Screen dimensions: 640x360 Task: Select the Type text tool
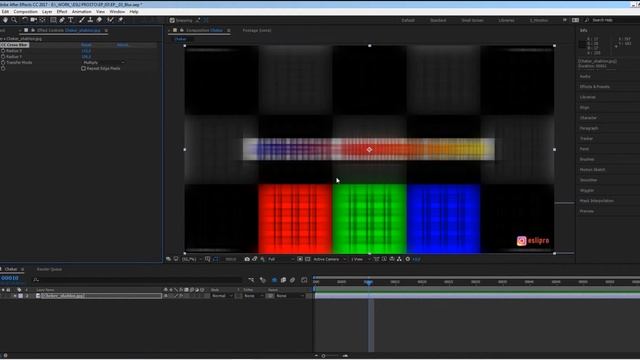pyautogui.click(x=71, y=20)
